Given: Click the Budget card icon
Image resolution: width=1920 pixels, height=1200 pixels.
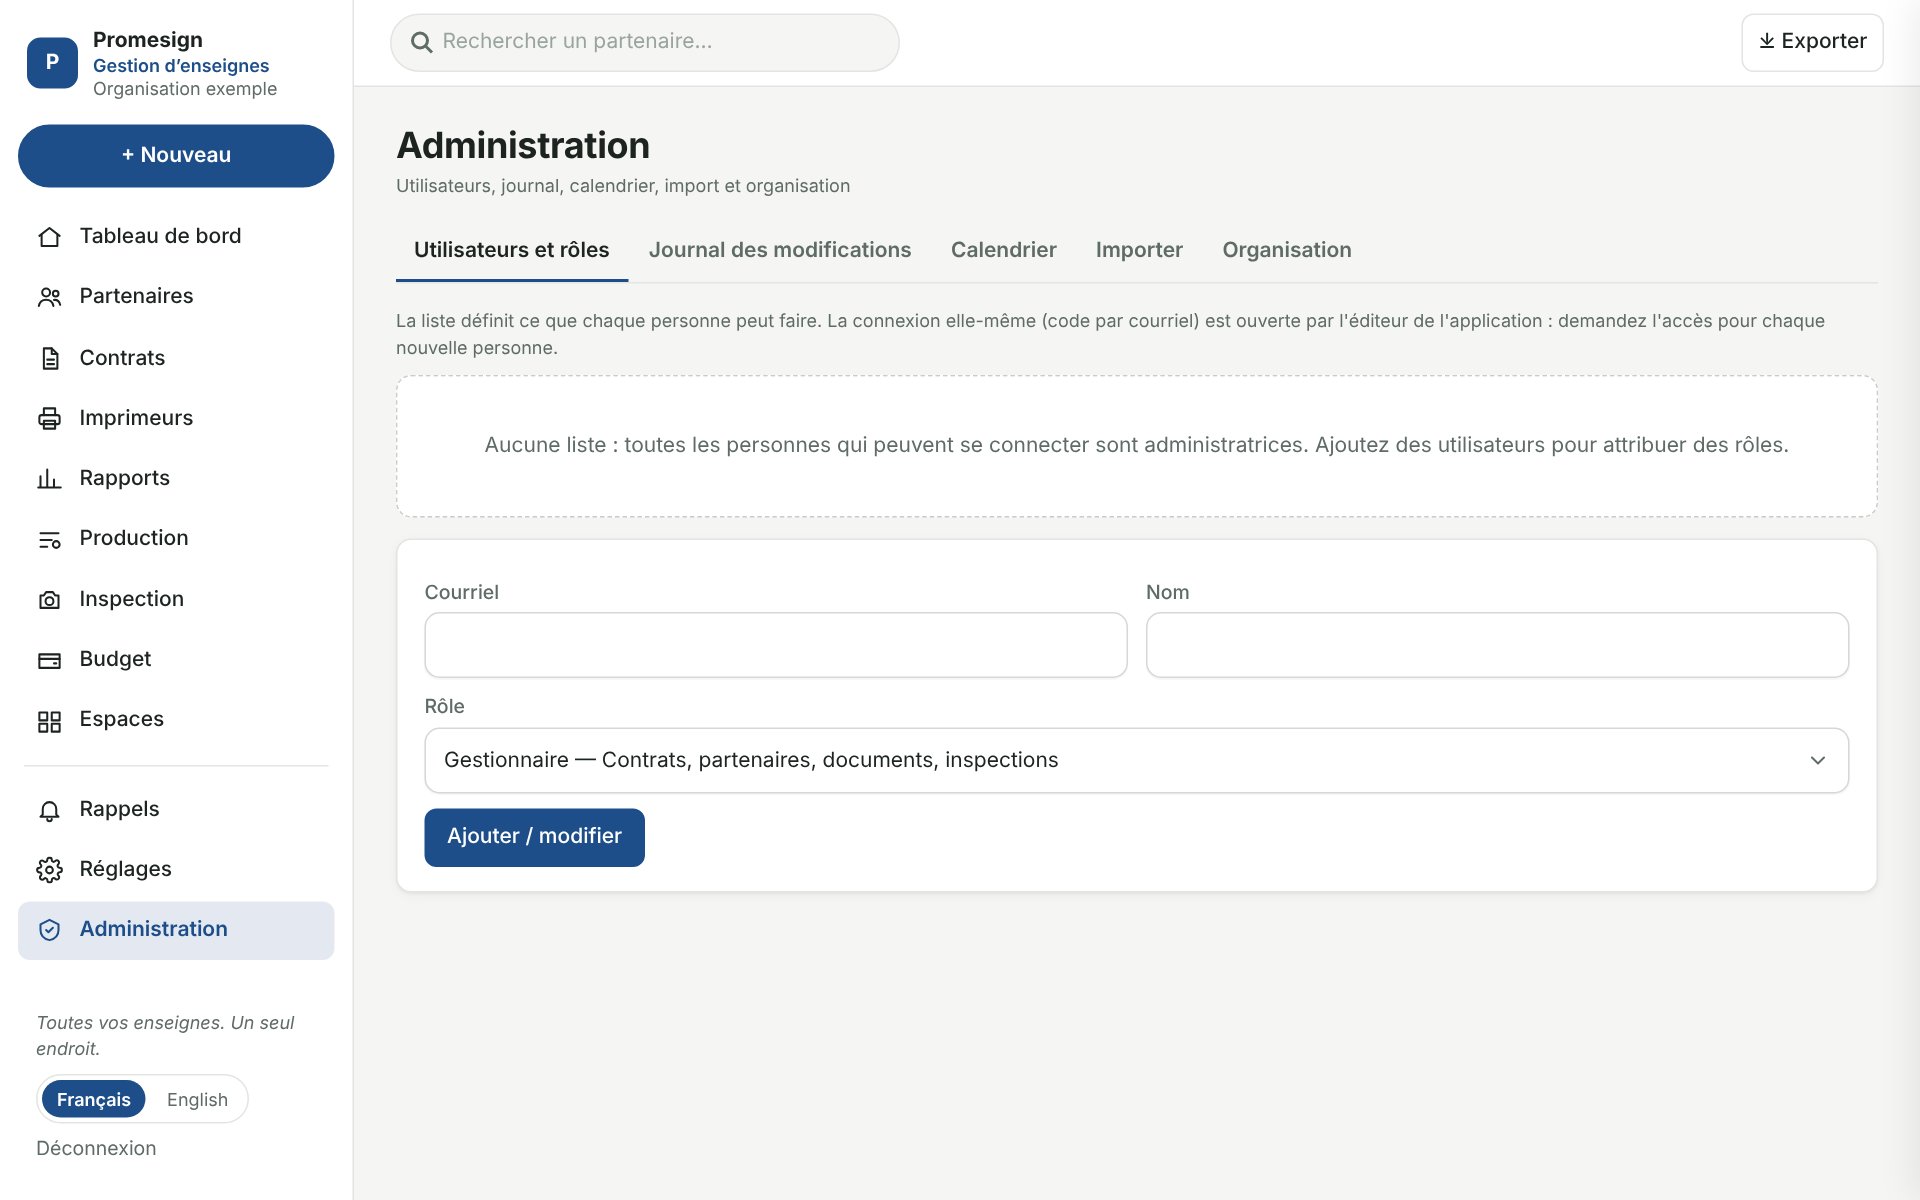Looking at the screenshot, I should pyautogui.click(x=49, y=660).
